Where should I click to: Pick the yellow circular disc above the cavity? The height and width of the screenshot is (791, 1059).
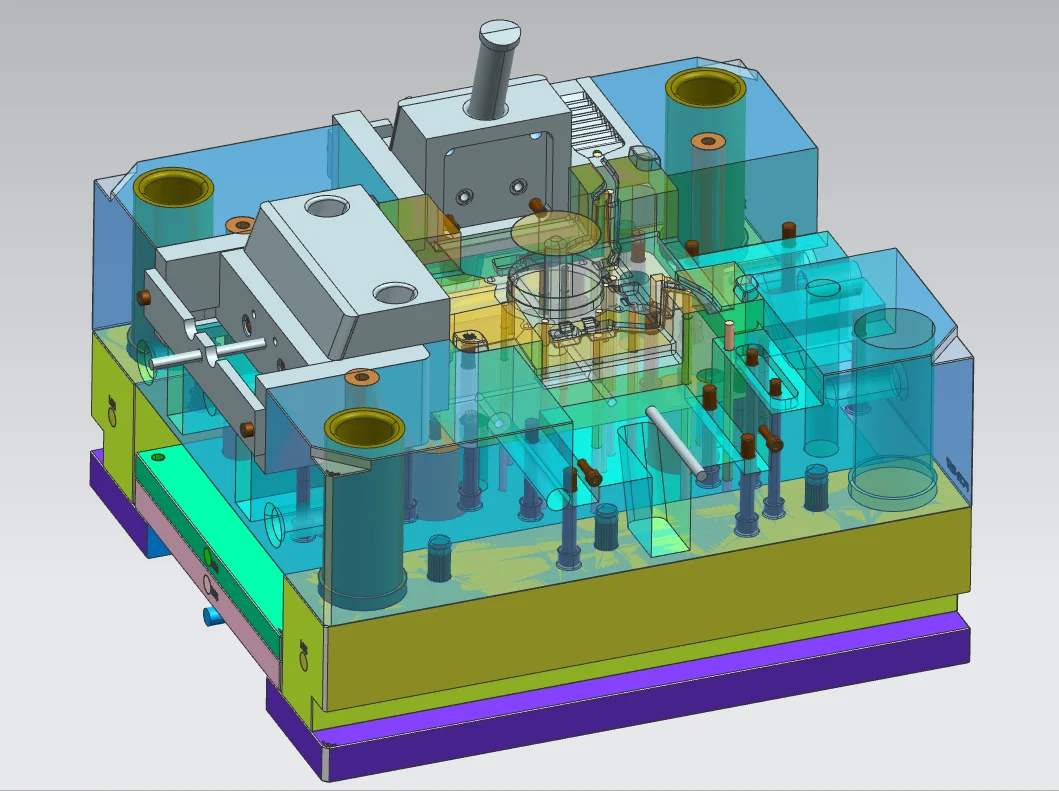point(556,233)
